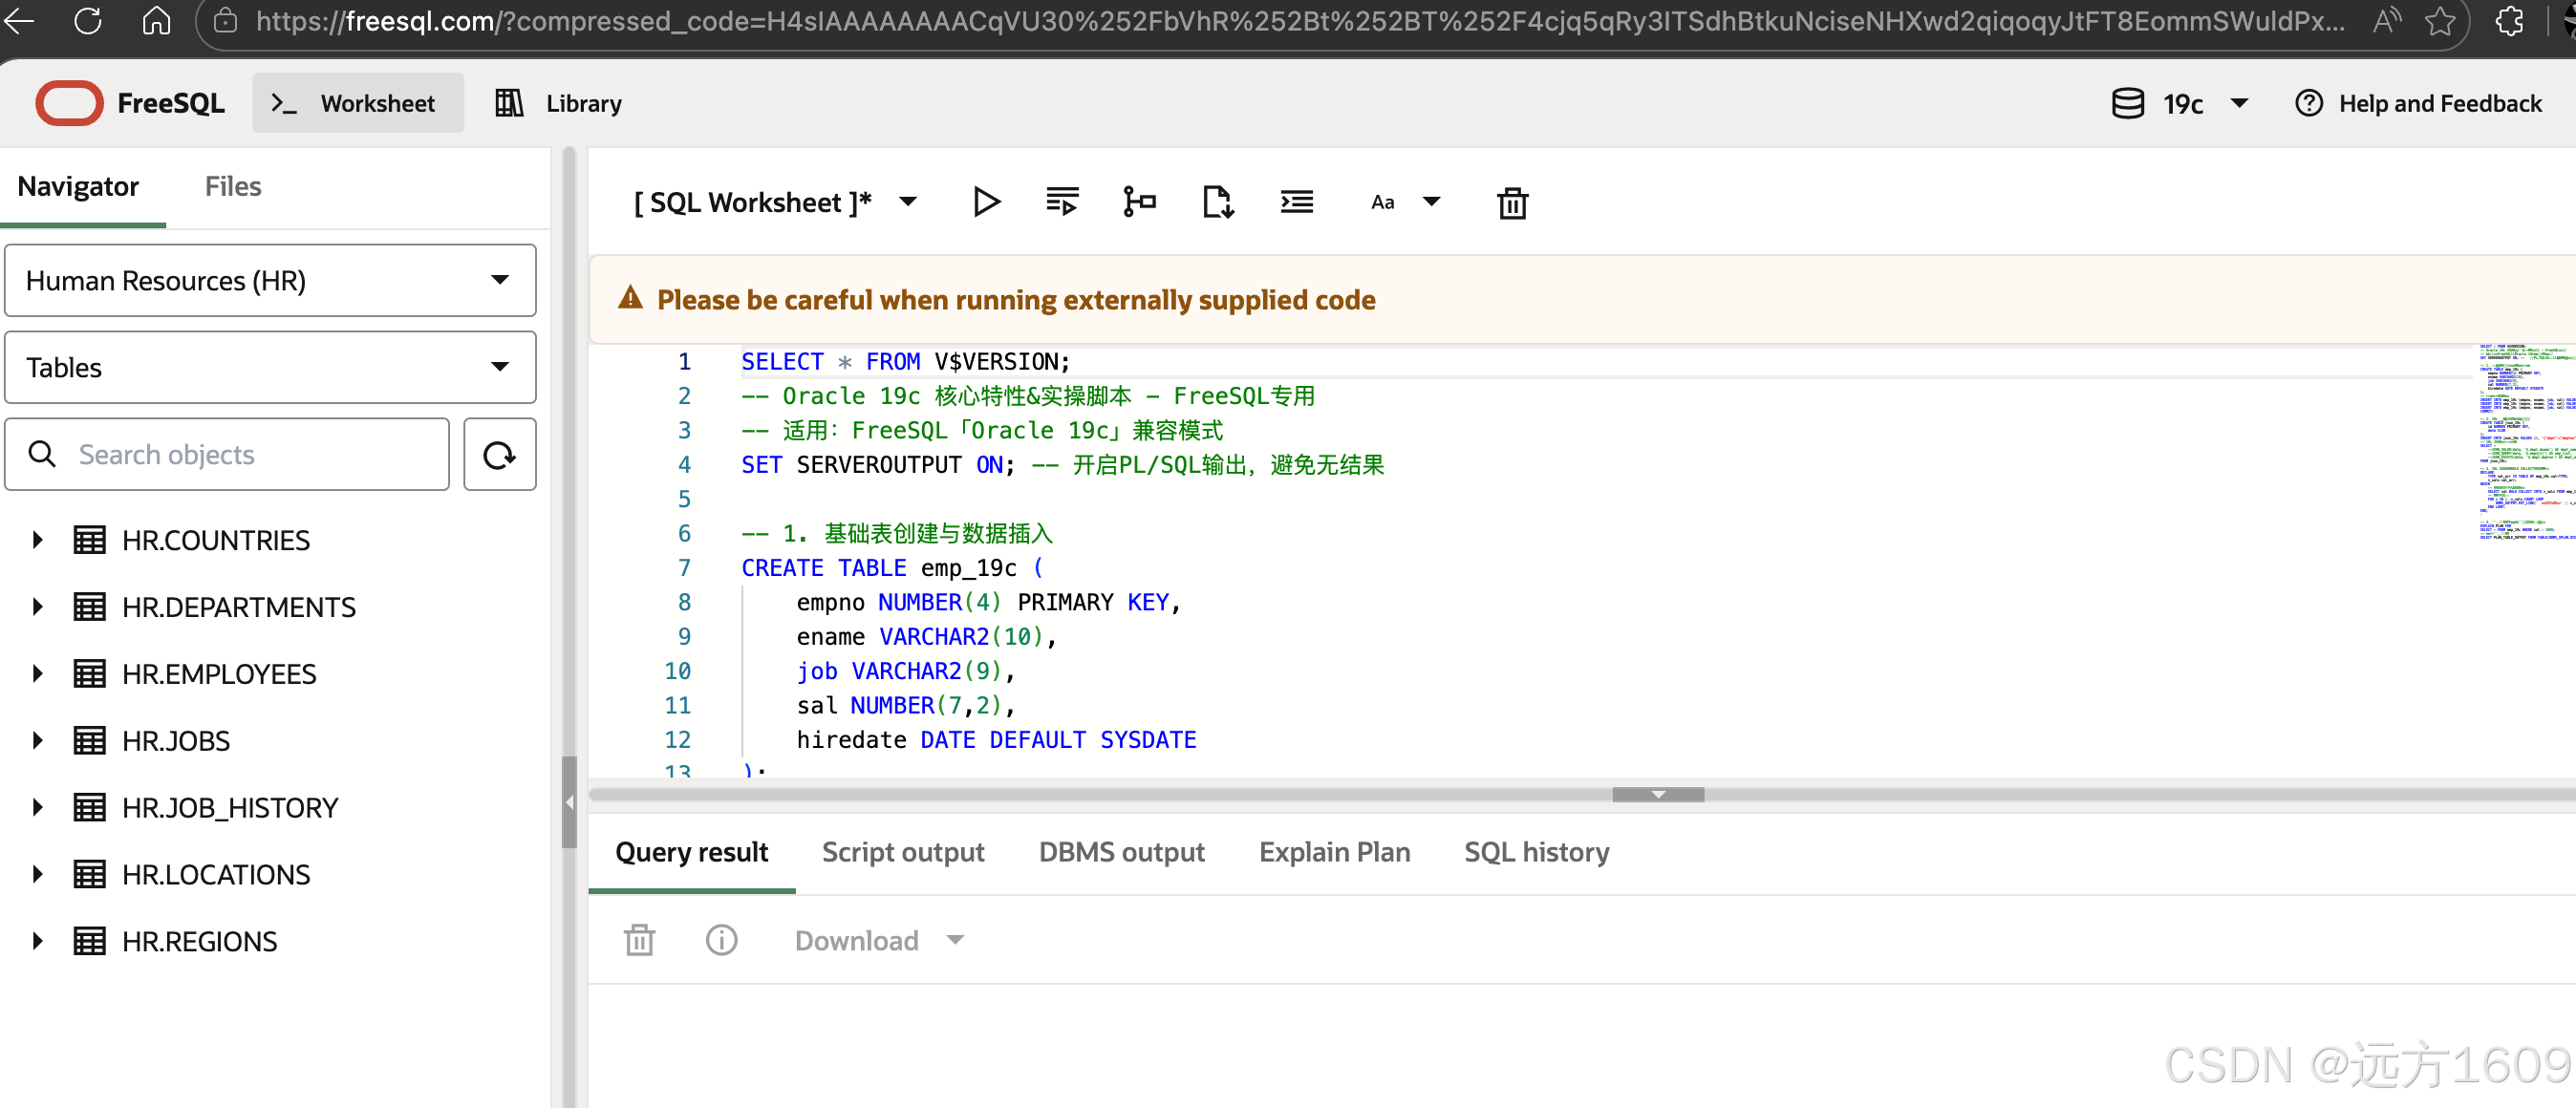This screenshot has width=2576, height=1108.
Task: Switch to the Script output tab
Action: 902,852
